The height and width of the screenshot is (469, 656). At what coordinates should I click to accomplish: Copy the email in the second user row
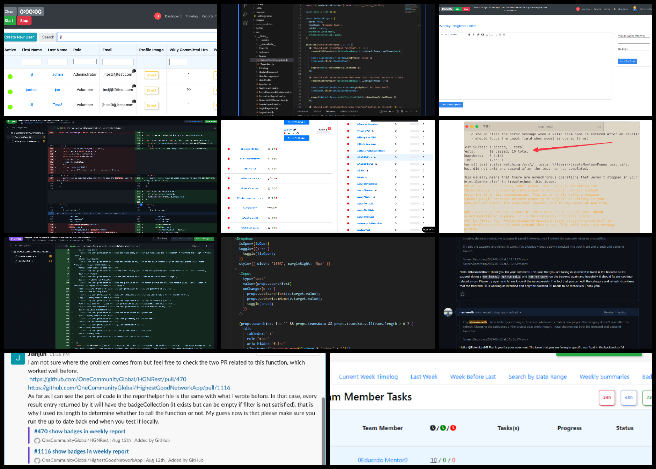pos(134,86)
